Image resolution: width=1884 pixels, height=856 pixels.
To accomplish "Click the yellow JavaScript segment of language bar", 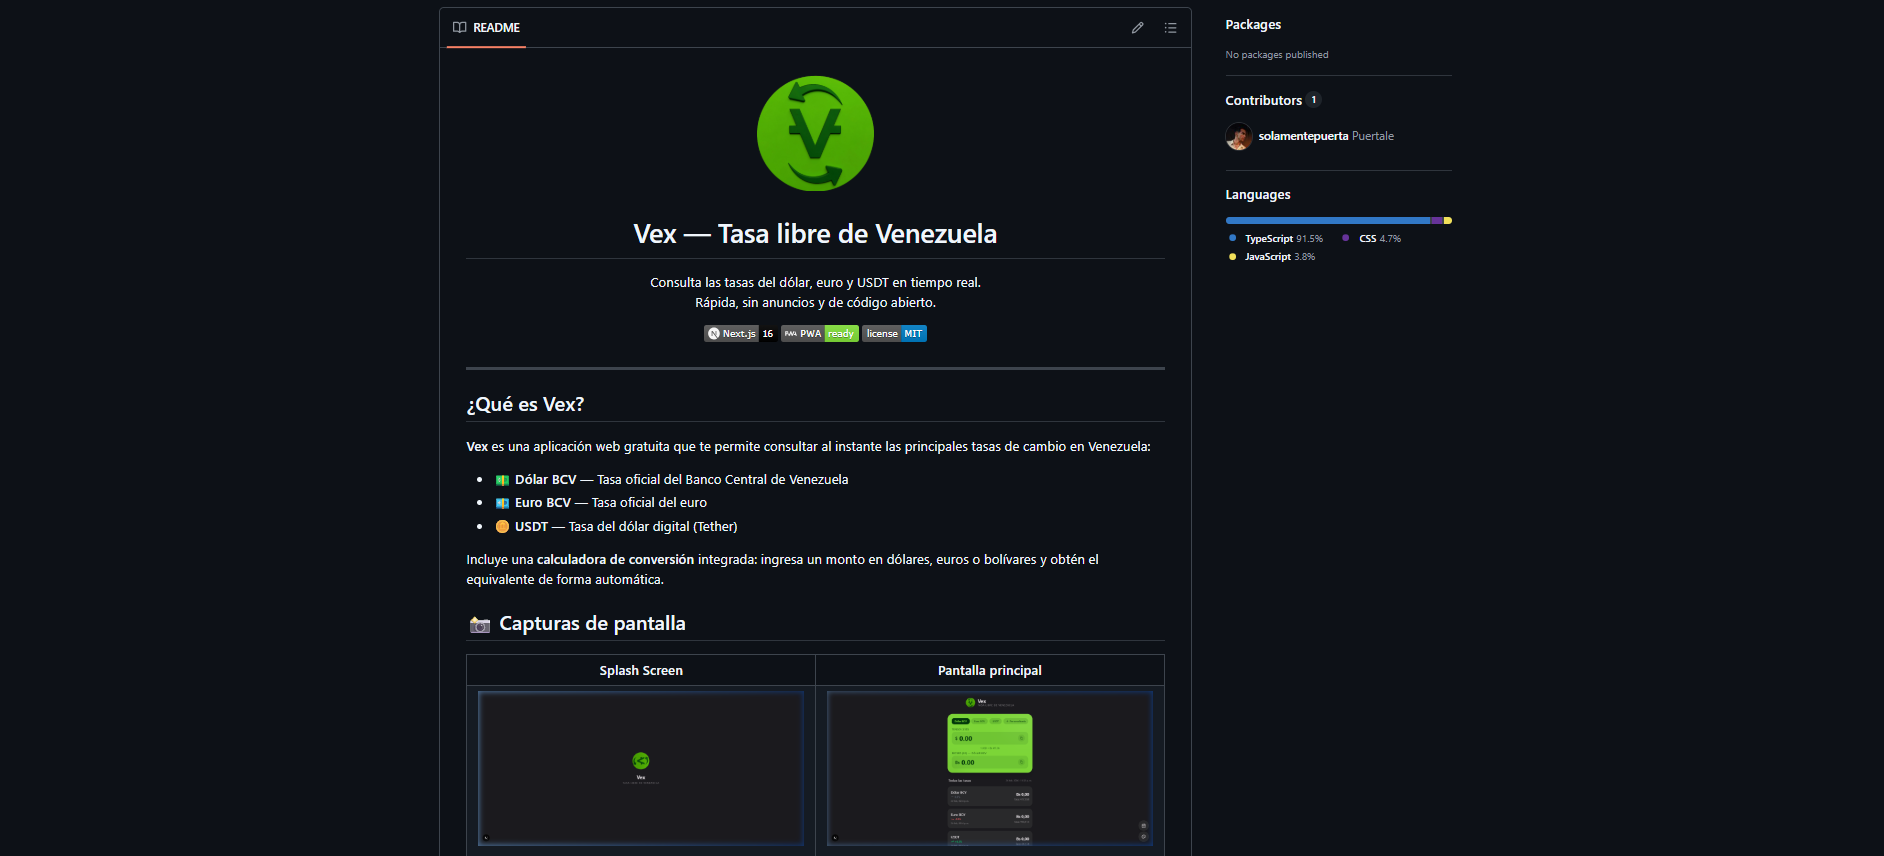I will click(1447, 220).
